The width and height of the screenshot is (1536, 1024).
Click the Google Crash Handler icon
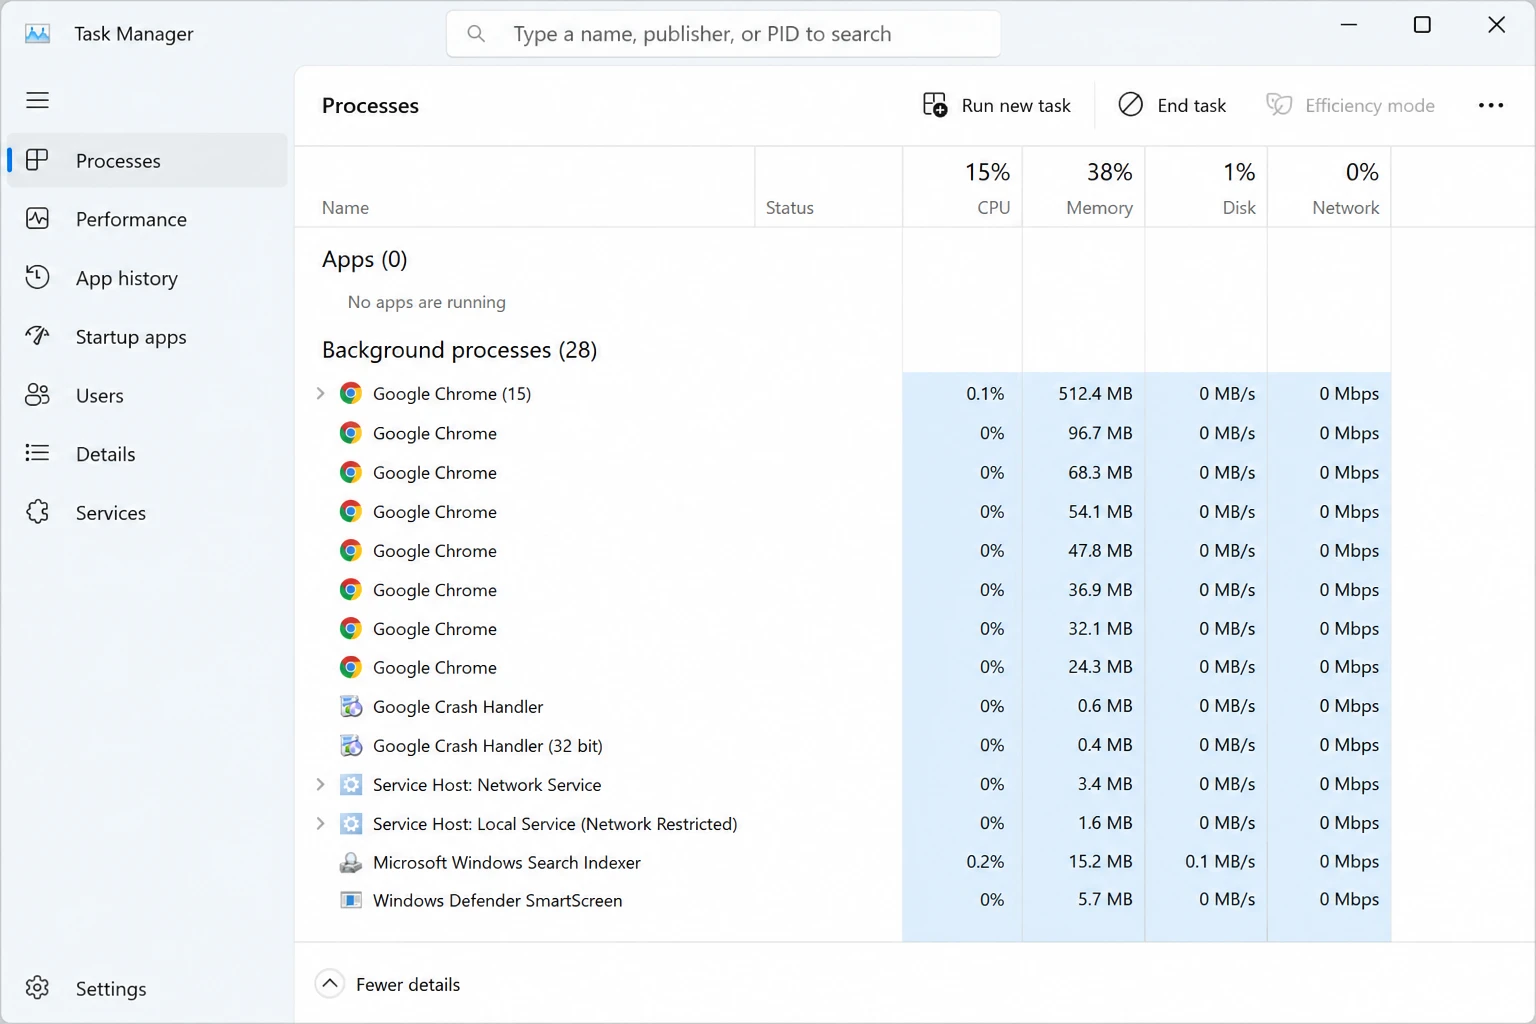pos(350,706)
